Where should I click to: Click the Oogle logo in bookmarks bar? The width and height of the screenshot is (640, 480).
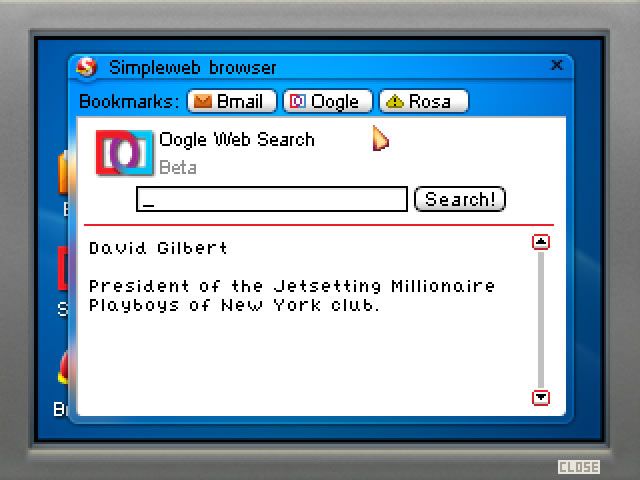[x=297, y=101]
